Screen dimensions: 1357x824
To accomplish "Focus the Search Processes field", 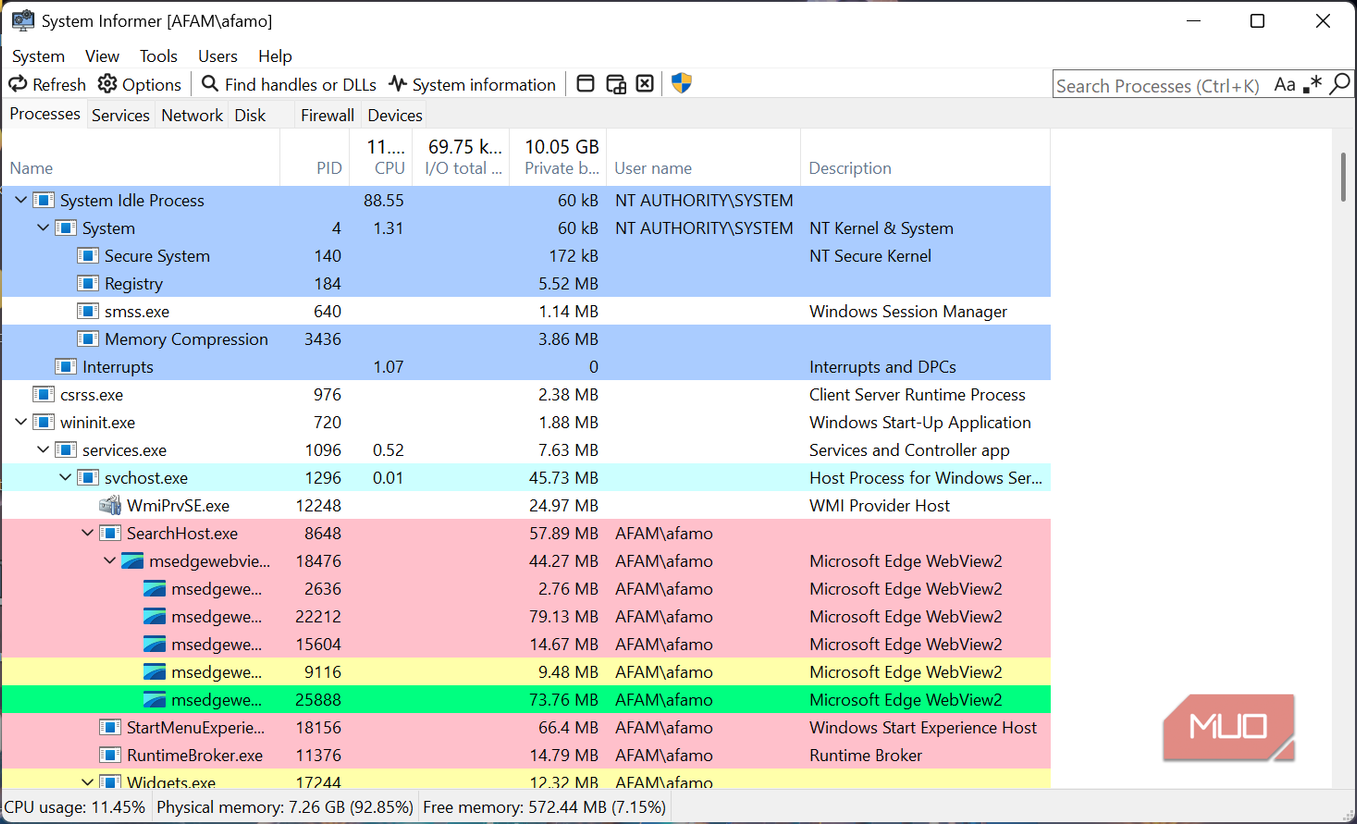I will pyautogui.click(x=1160, y=86).
